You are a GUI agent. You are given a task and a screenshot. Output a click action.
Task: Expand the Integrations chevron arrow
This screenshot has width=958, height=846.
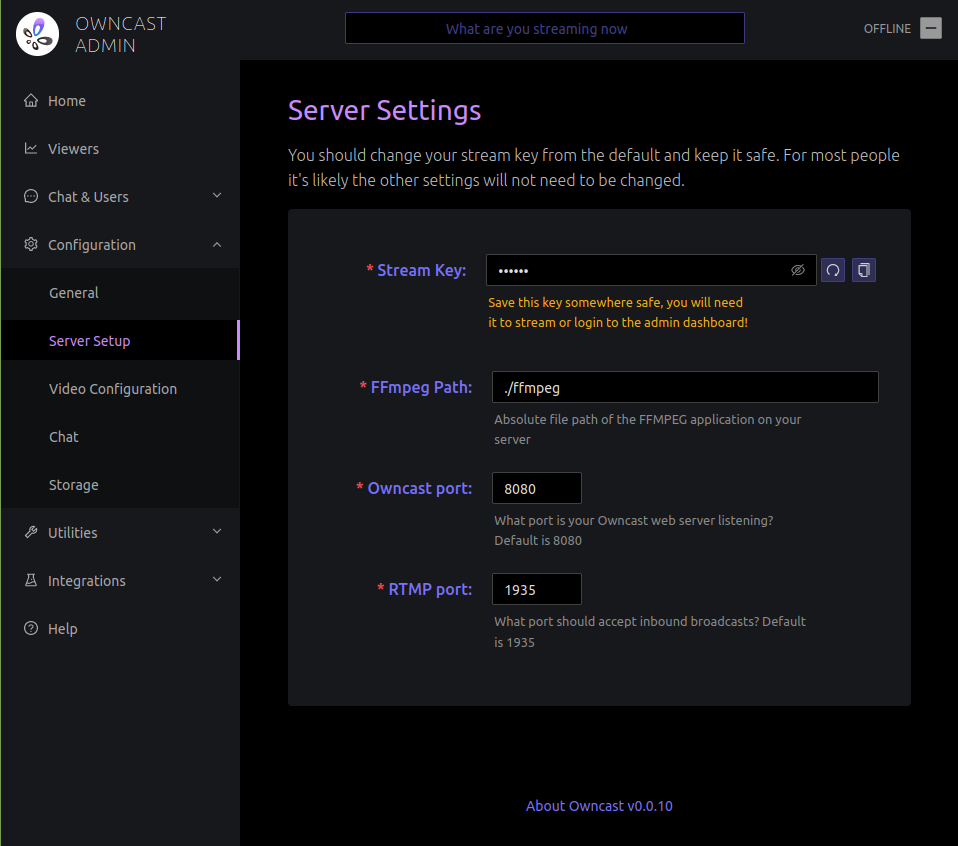coord(217,581)
